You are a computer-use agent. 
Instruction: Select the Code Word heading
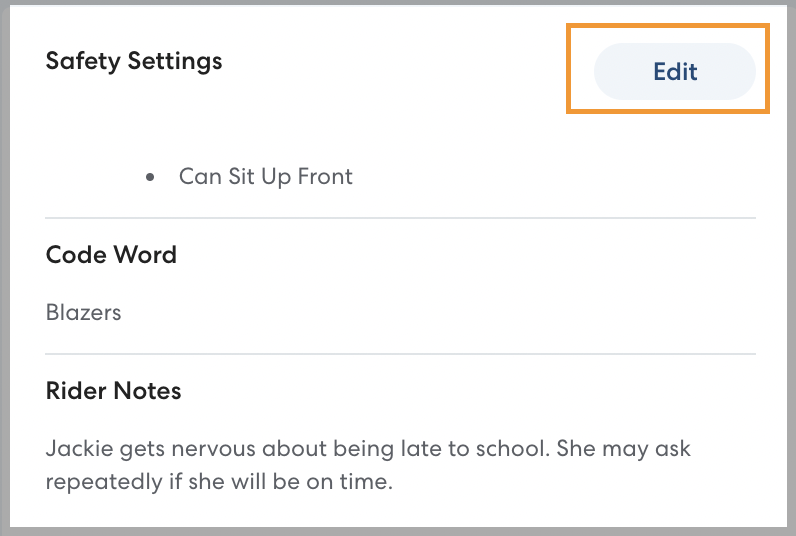click(x=111, y=254)
